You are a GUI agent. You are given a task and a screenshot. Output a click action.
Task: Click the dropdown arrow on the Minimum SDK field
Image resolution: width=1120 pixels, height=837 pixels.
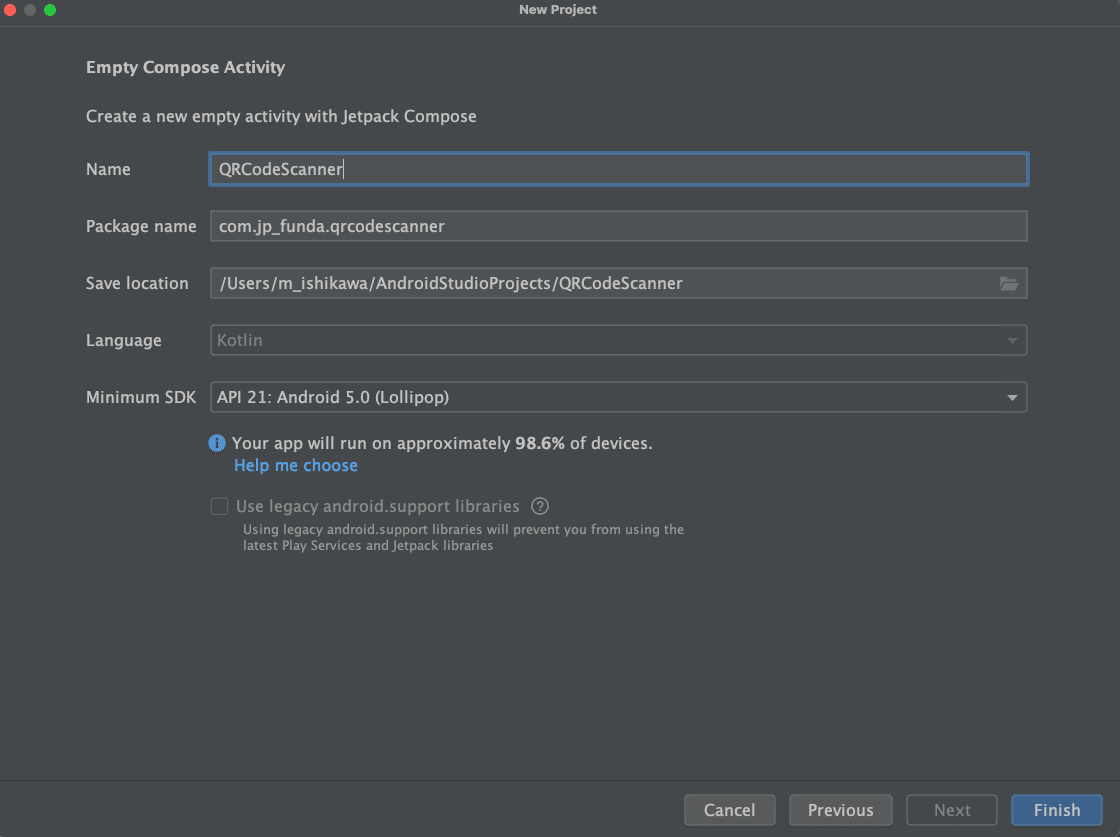tap(1012, 397)
